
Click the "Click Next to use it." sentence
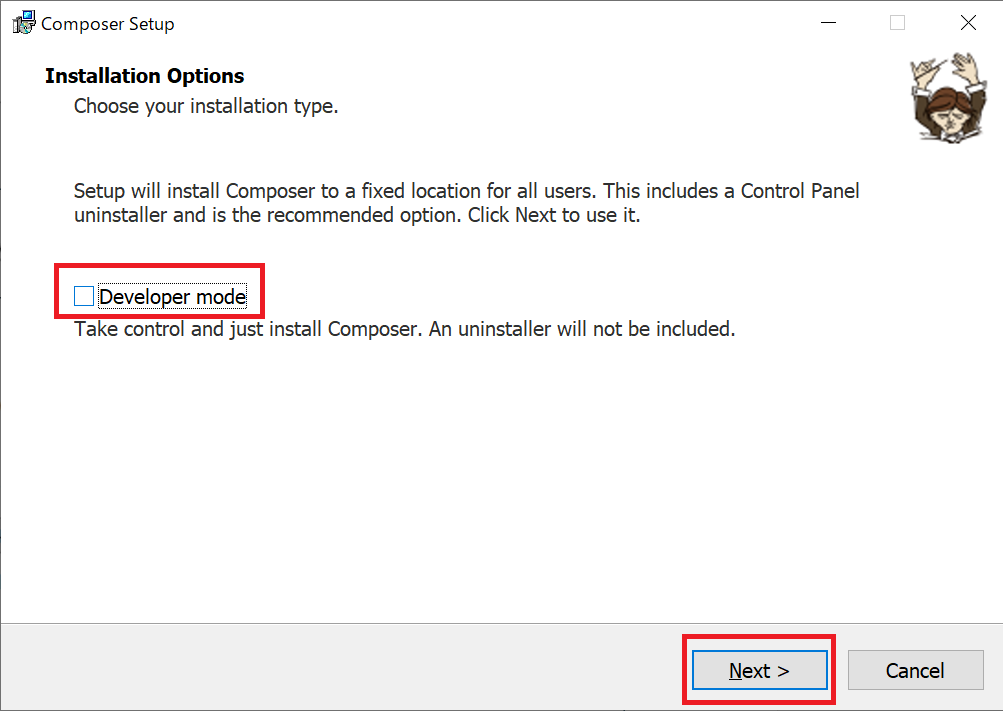pyautogui.click(x=554, y=215)
